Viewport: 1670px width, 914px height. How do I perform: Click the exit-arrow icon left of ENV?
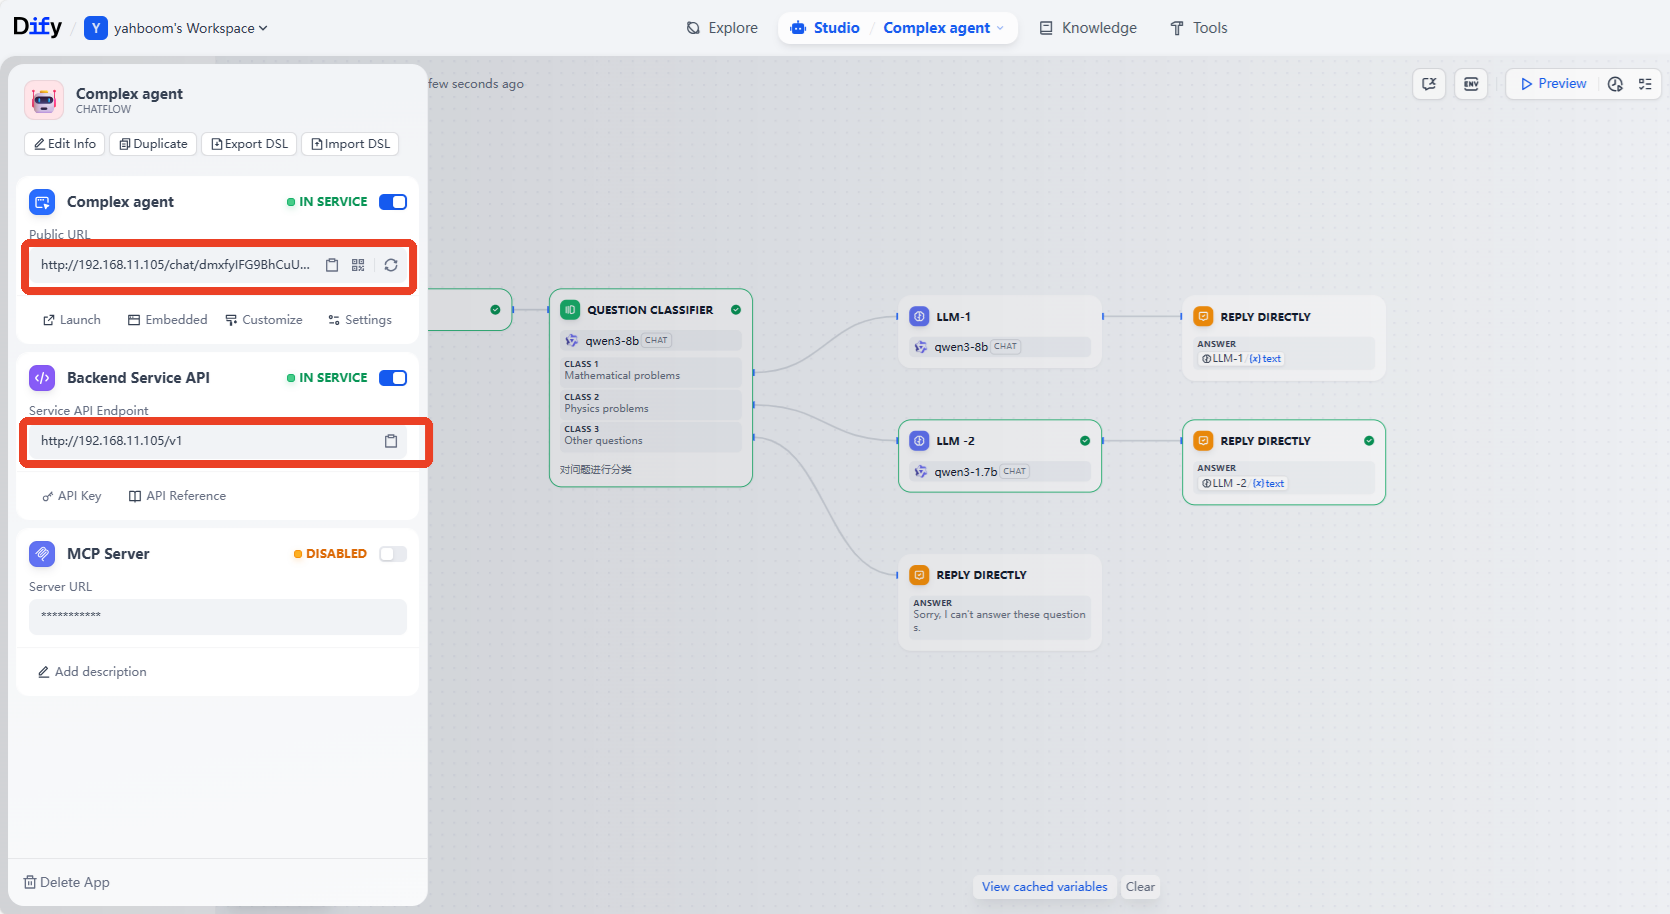tap(1429, 84)
